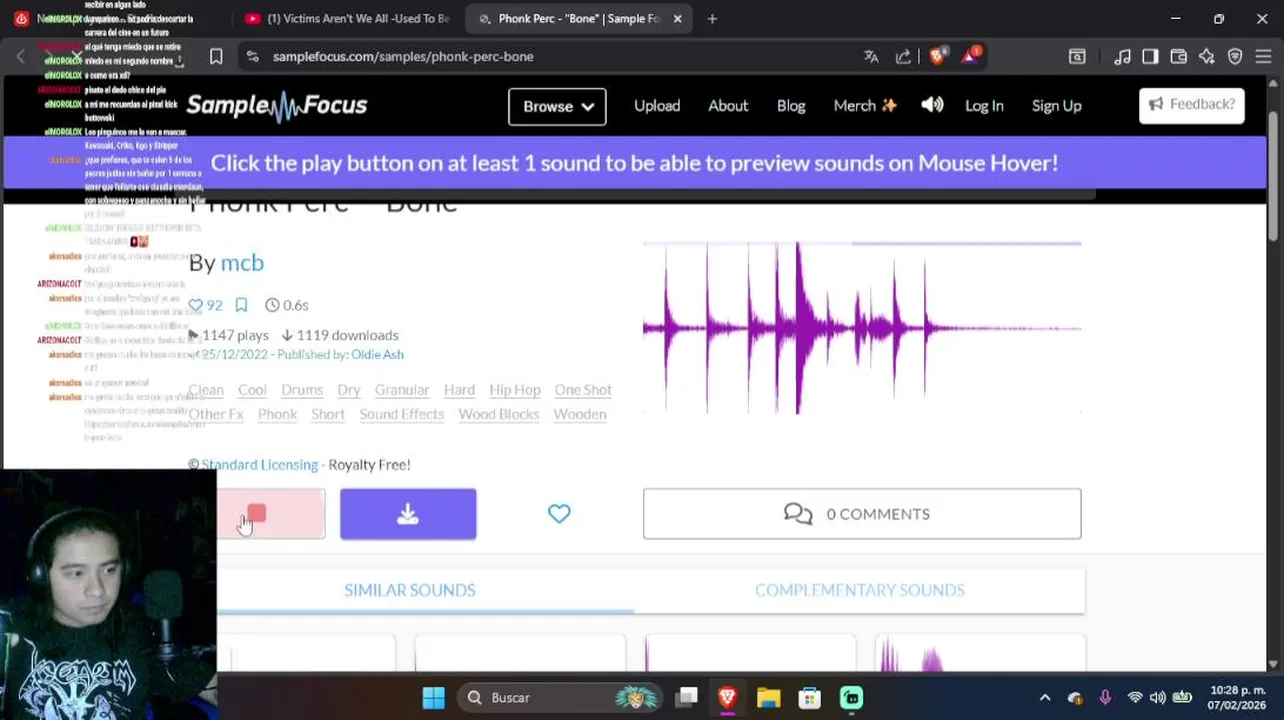Screen dimensions: 1284x720
Task: Click the Drums tag
Action: tap(302, 390)
